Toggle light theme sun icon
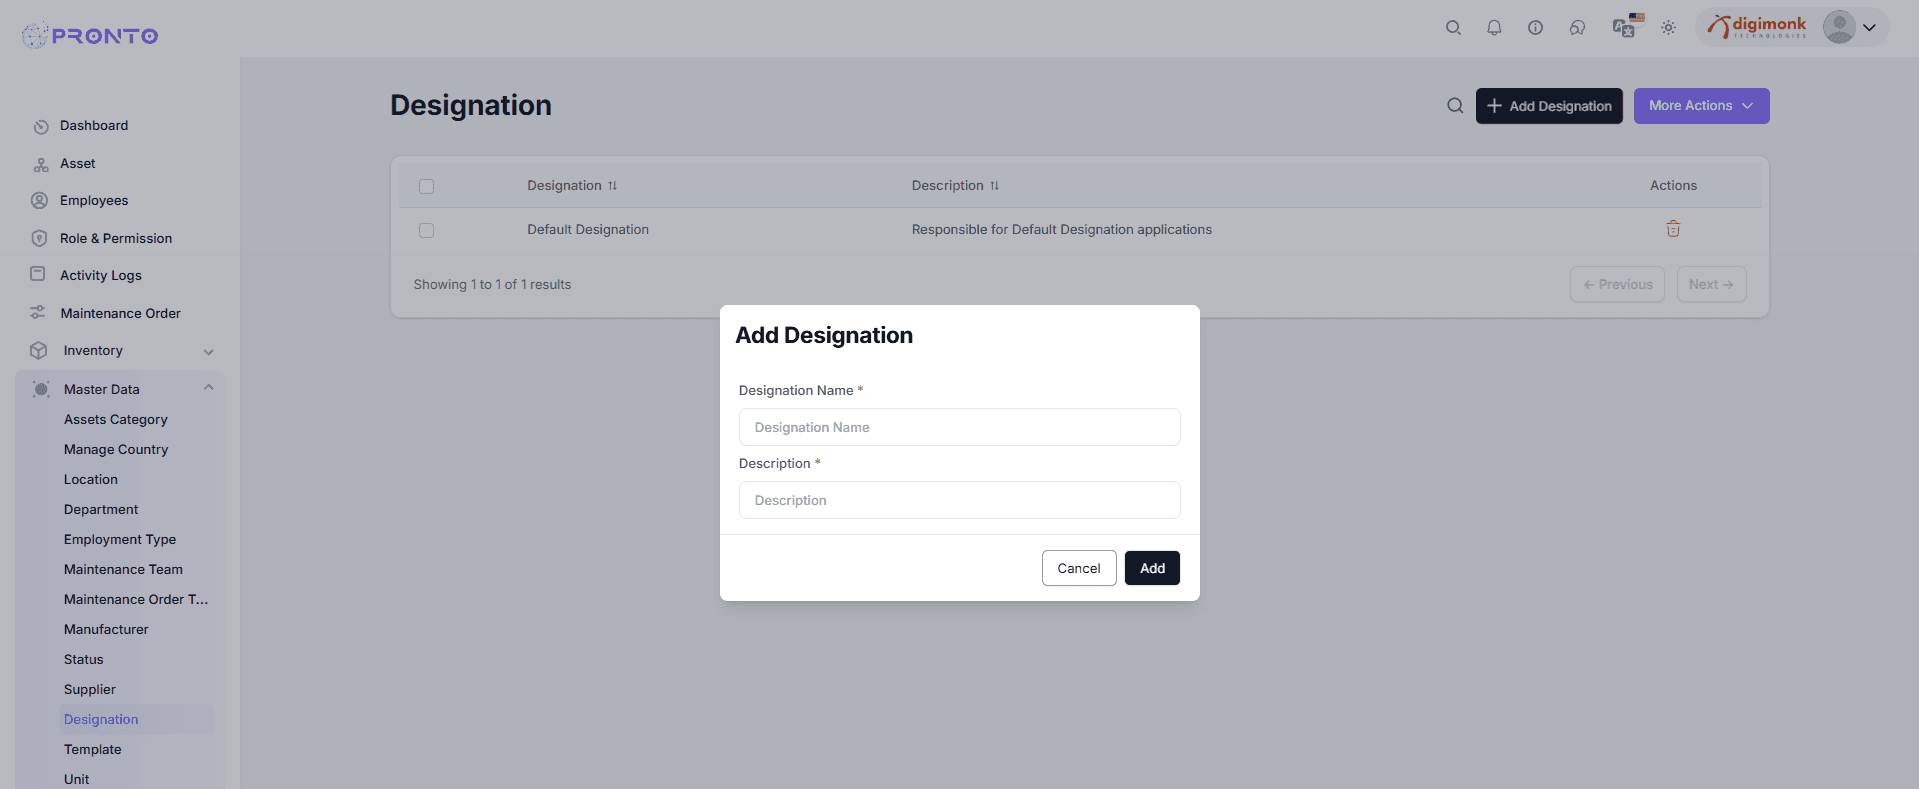This screenshot has height=789, width=1919. (x=1668, y=28)
